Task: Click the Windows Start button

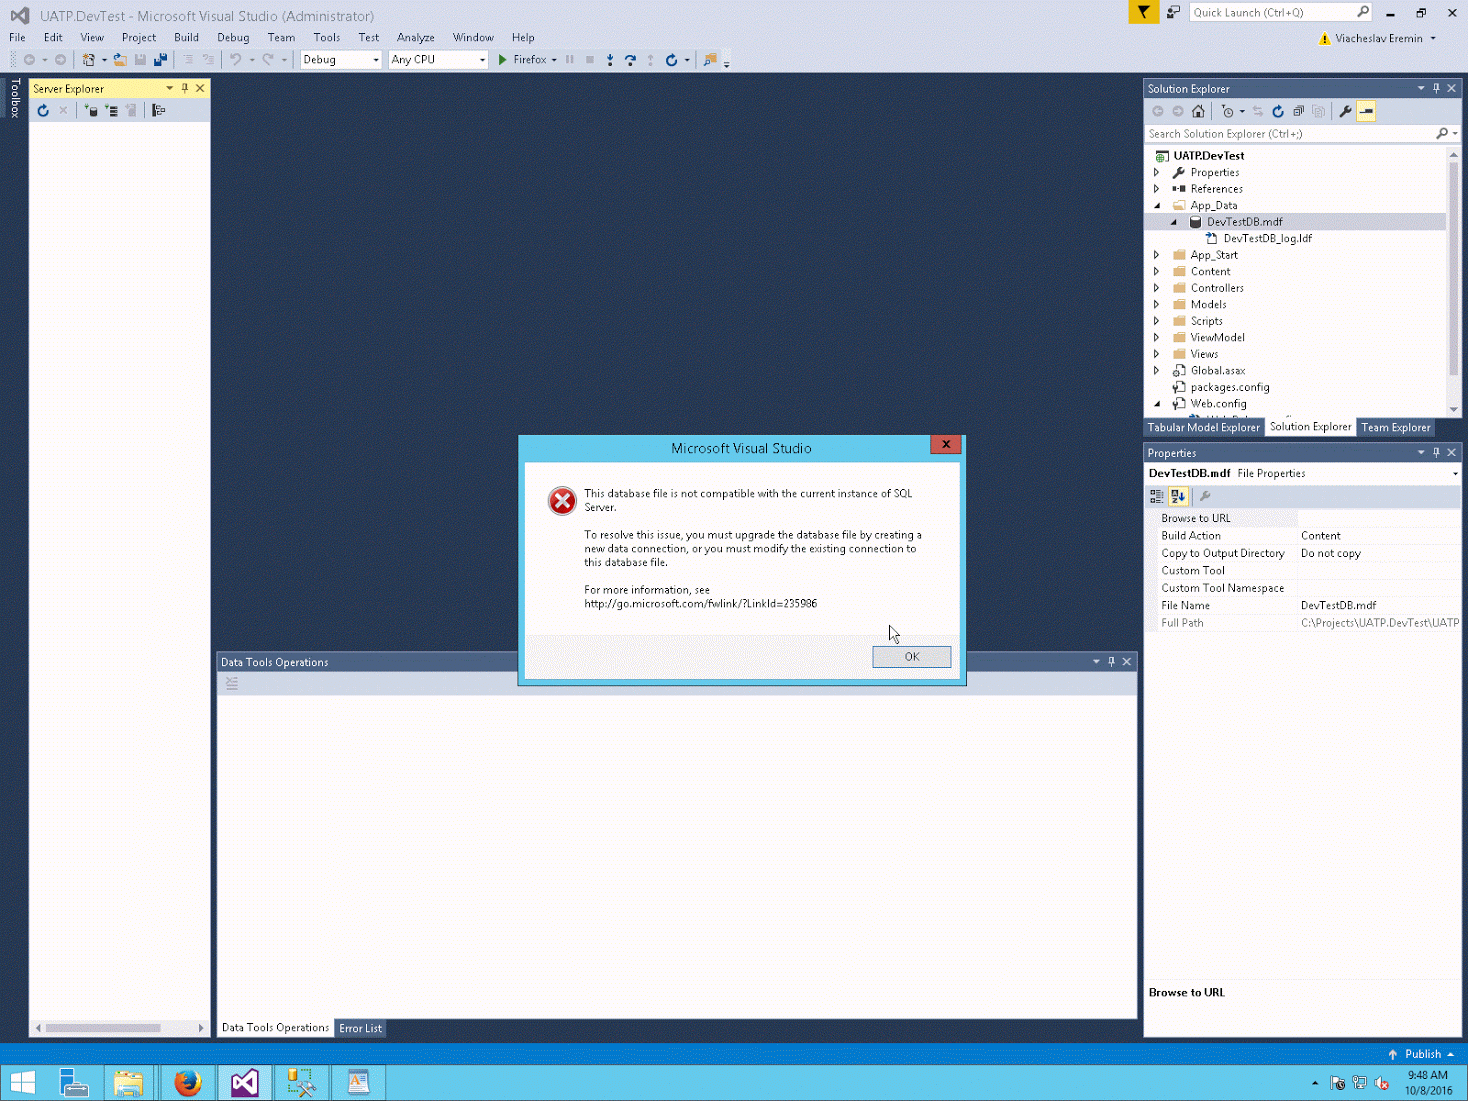Action: tap(23, 1083)
